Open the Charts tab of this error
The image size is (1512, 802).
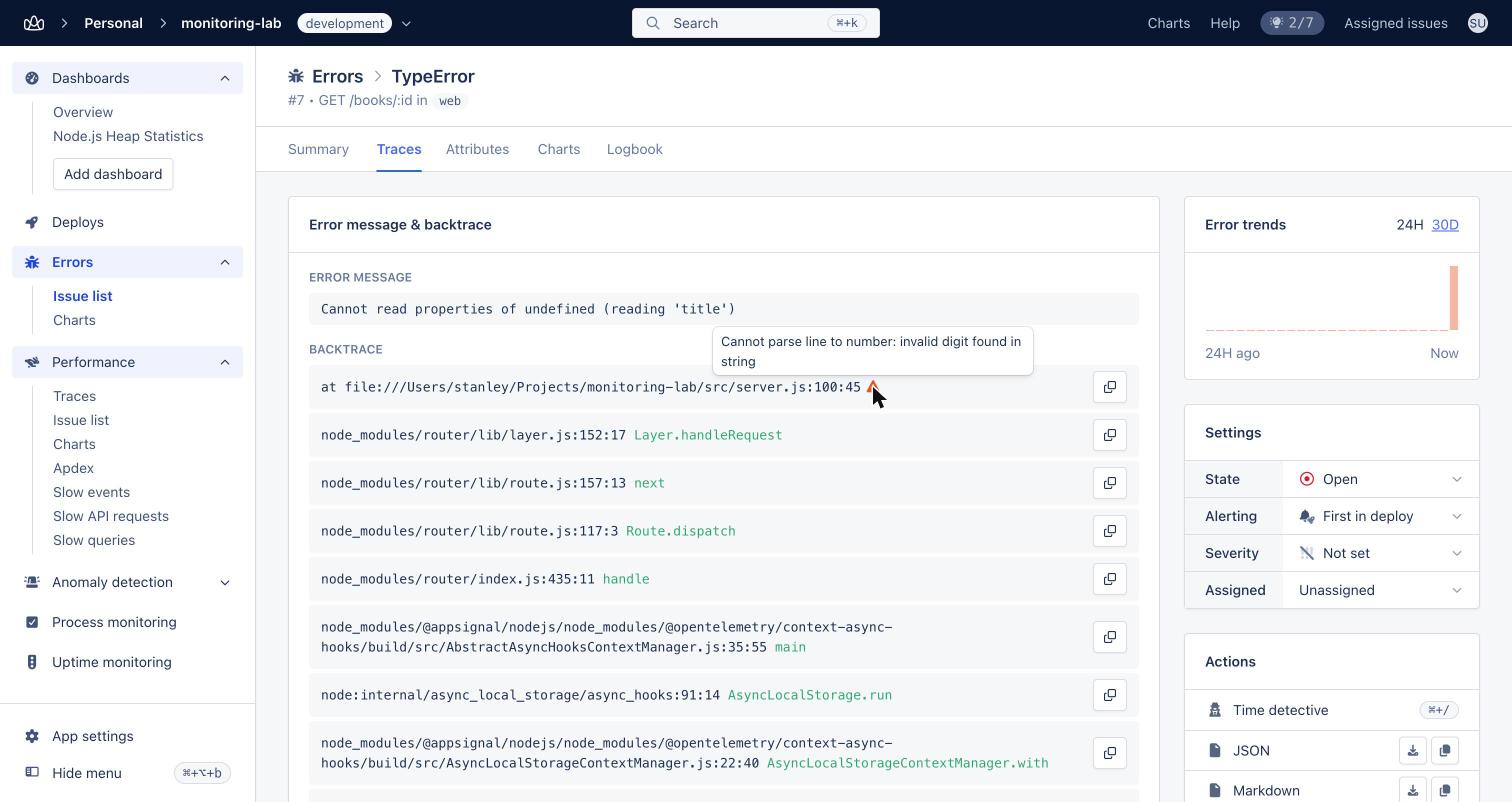coord(558,149)
